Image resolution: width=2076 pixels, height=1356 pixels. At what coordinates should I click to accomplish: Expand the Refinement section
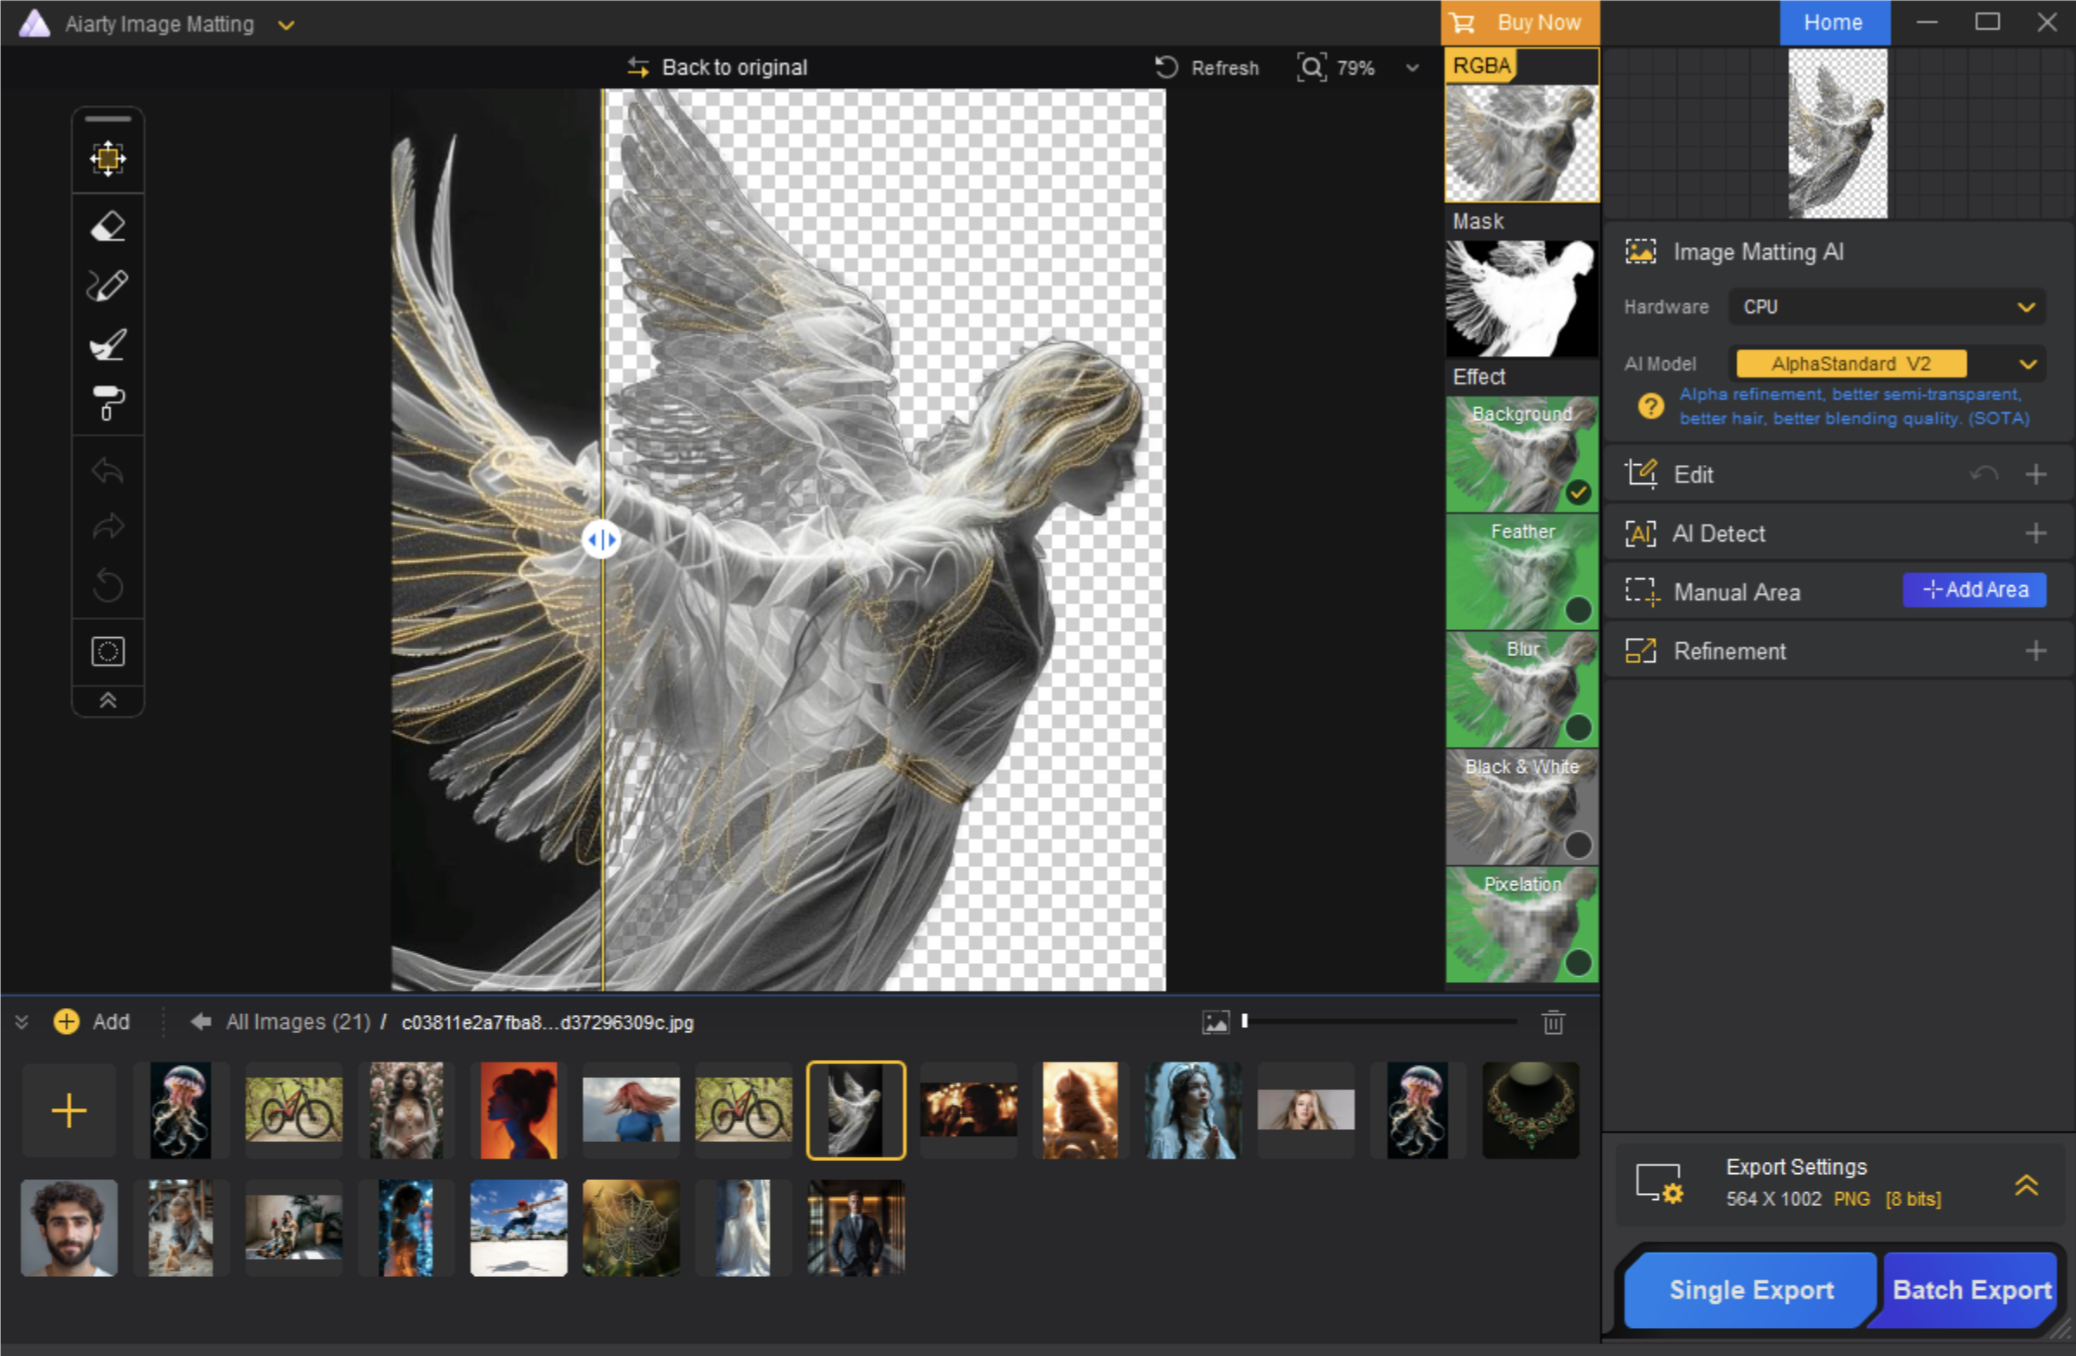click(2035, 651)
